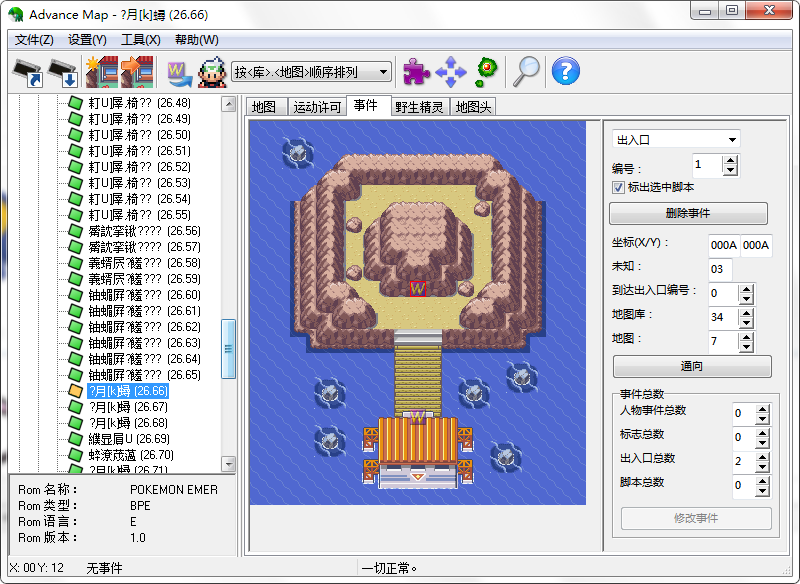The image size is (800, 584).
Task: Click the red W warp on mountain
Action: tap(418, 289)
